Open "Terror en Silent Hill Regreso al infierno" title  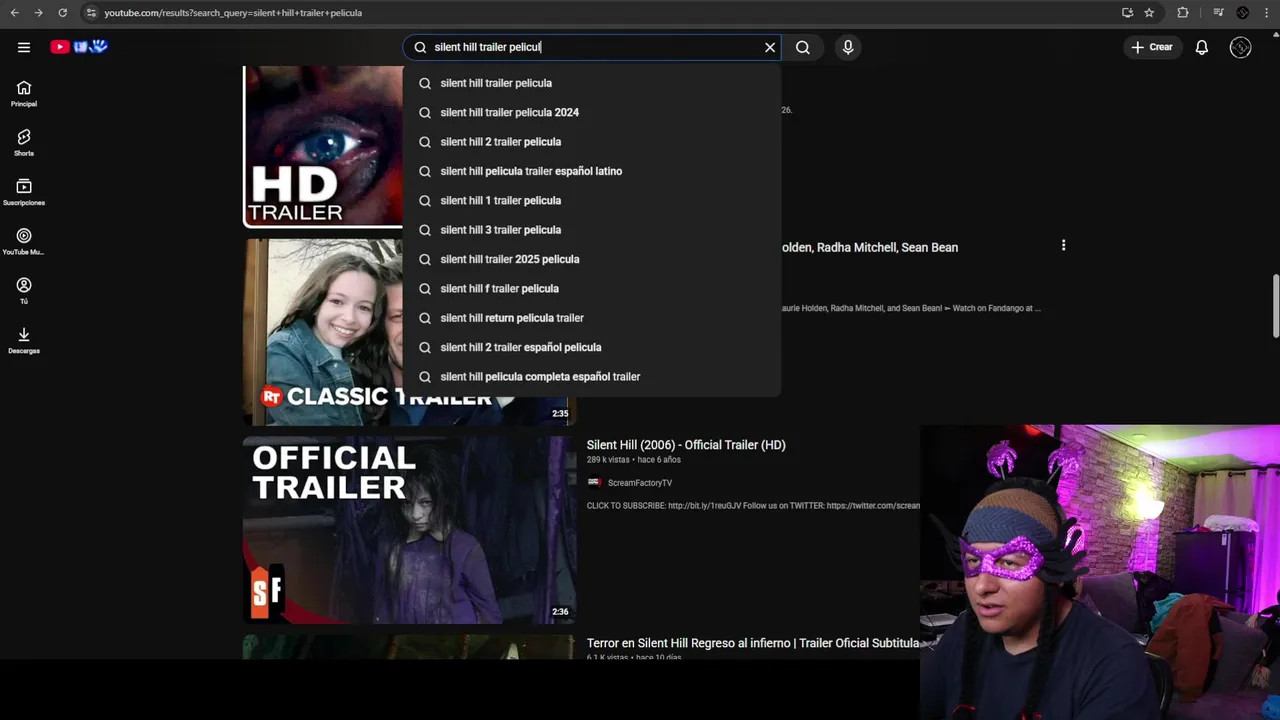[x=752, y=643]
